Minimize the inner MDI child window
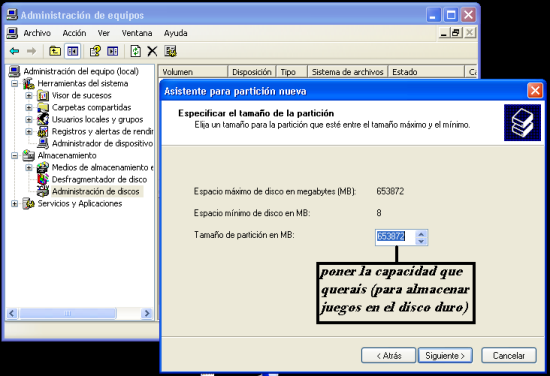This screenshot has height=376, width=550. click(x=444, y=33)
